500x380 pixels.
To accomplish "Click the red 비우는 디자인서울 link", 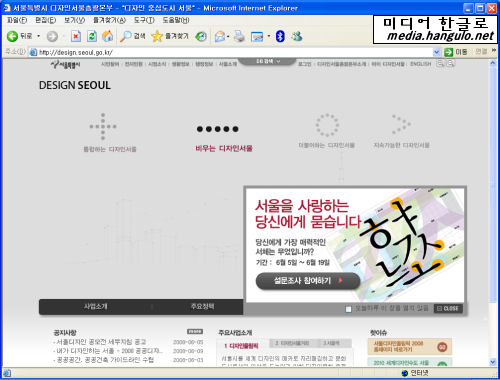I will [224, 149].
